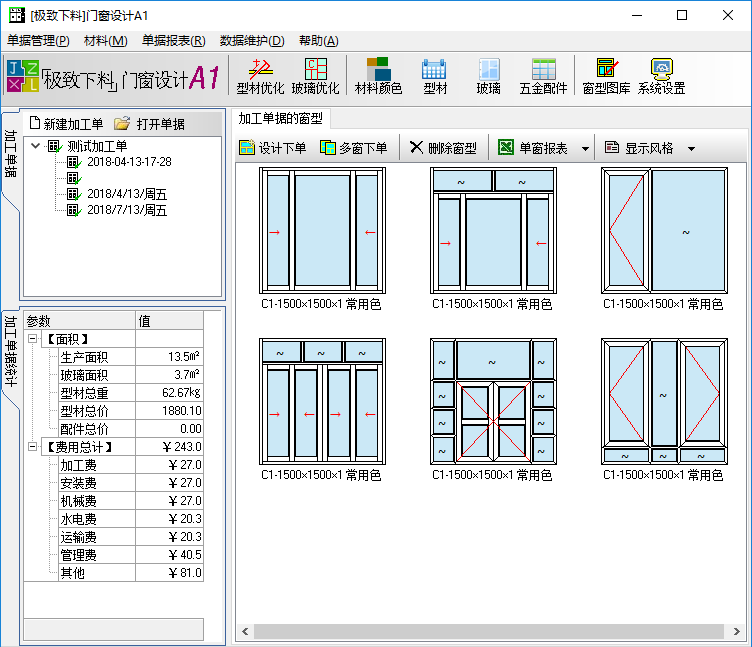Collapse the 【面积】 group

(32, 339)
